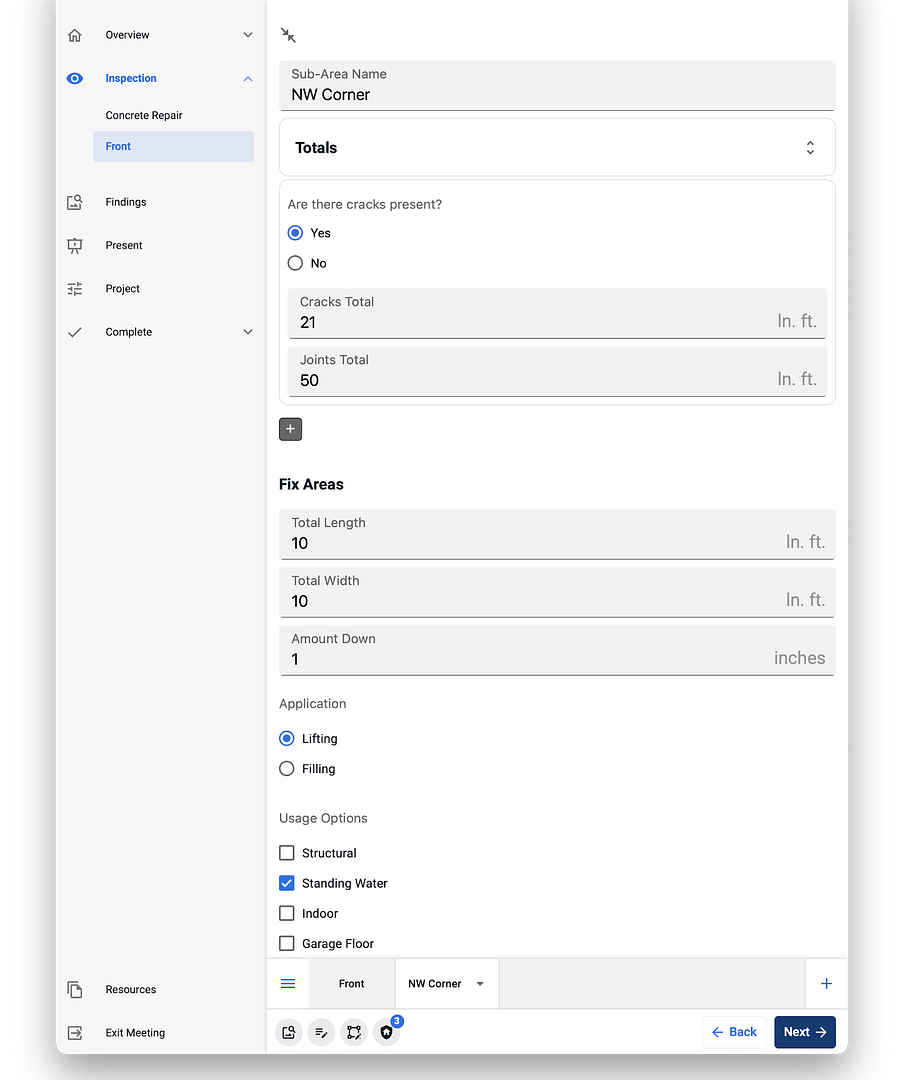Viewport: 904px width, 1080px height.
Task: Click the gray plus button below Joints Total
Action: [x=290, y=429]
